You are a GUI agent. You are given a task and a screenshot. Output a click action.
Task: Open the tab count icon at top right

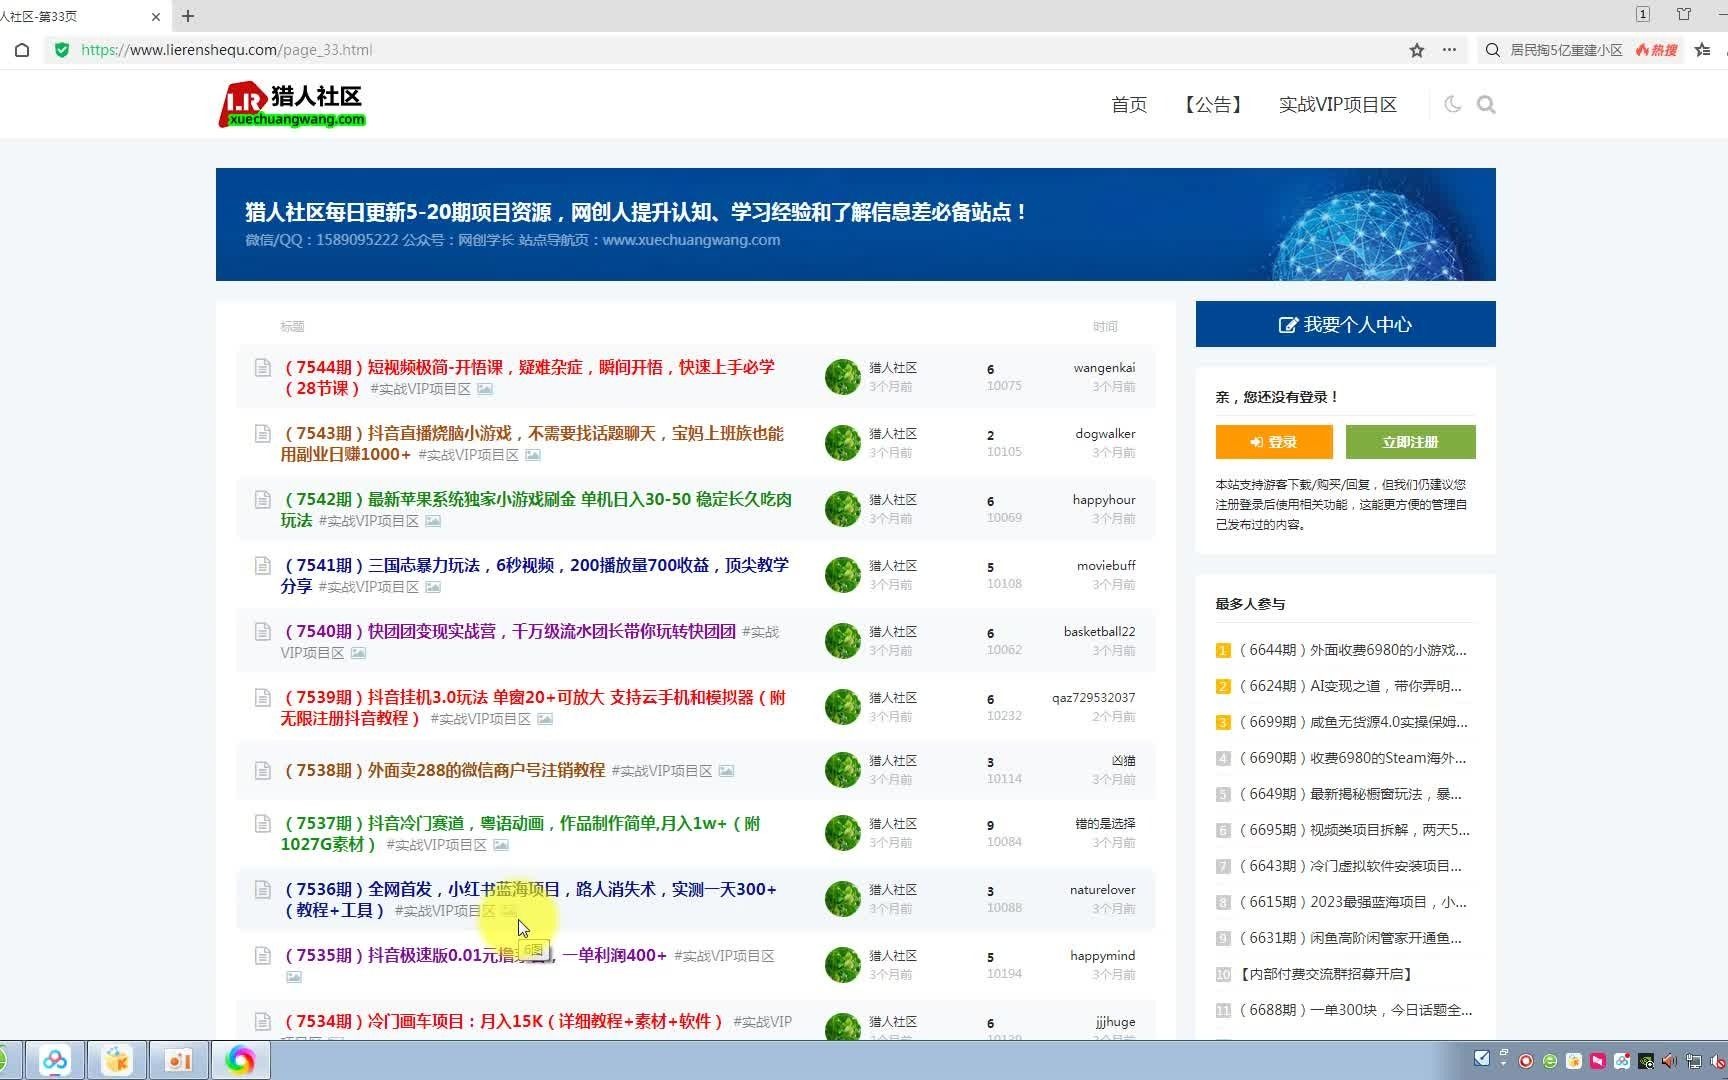coord(1643,14)
